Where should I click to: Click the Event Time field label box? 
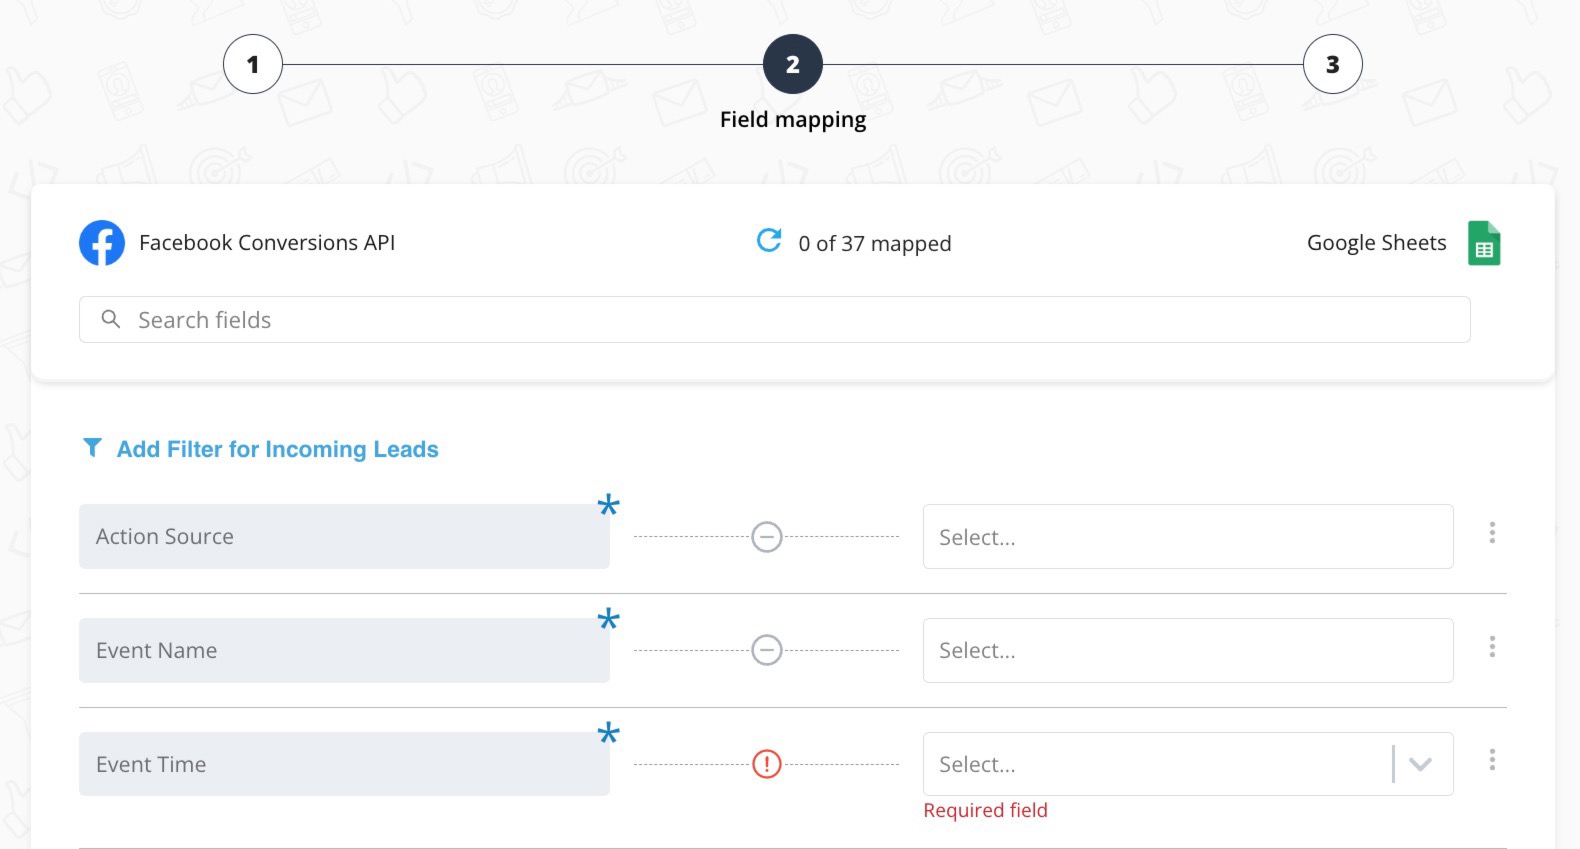coord(344,764)
